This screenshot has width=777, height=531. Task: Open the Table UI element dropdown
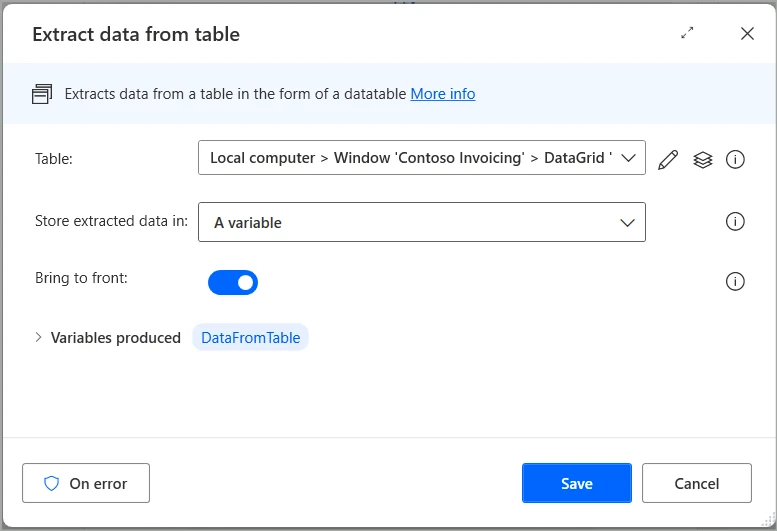410,158
